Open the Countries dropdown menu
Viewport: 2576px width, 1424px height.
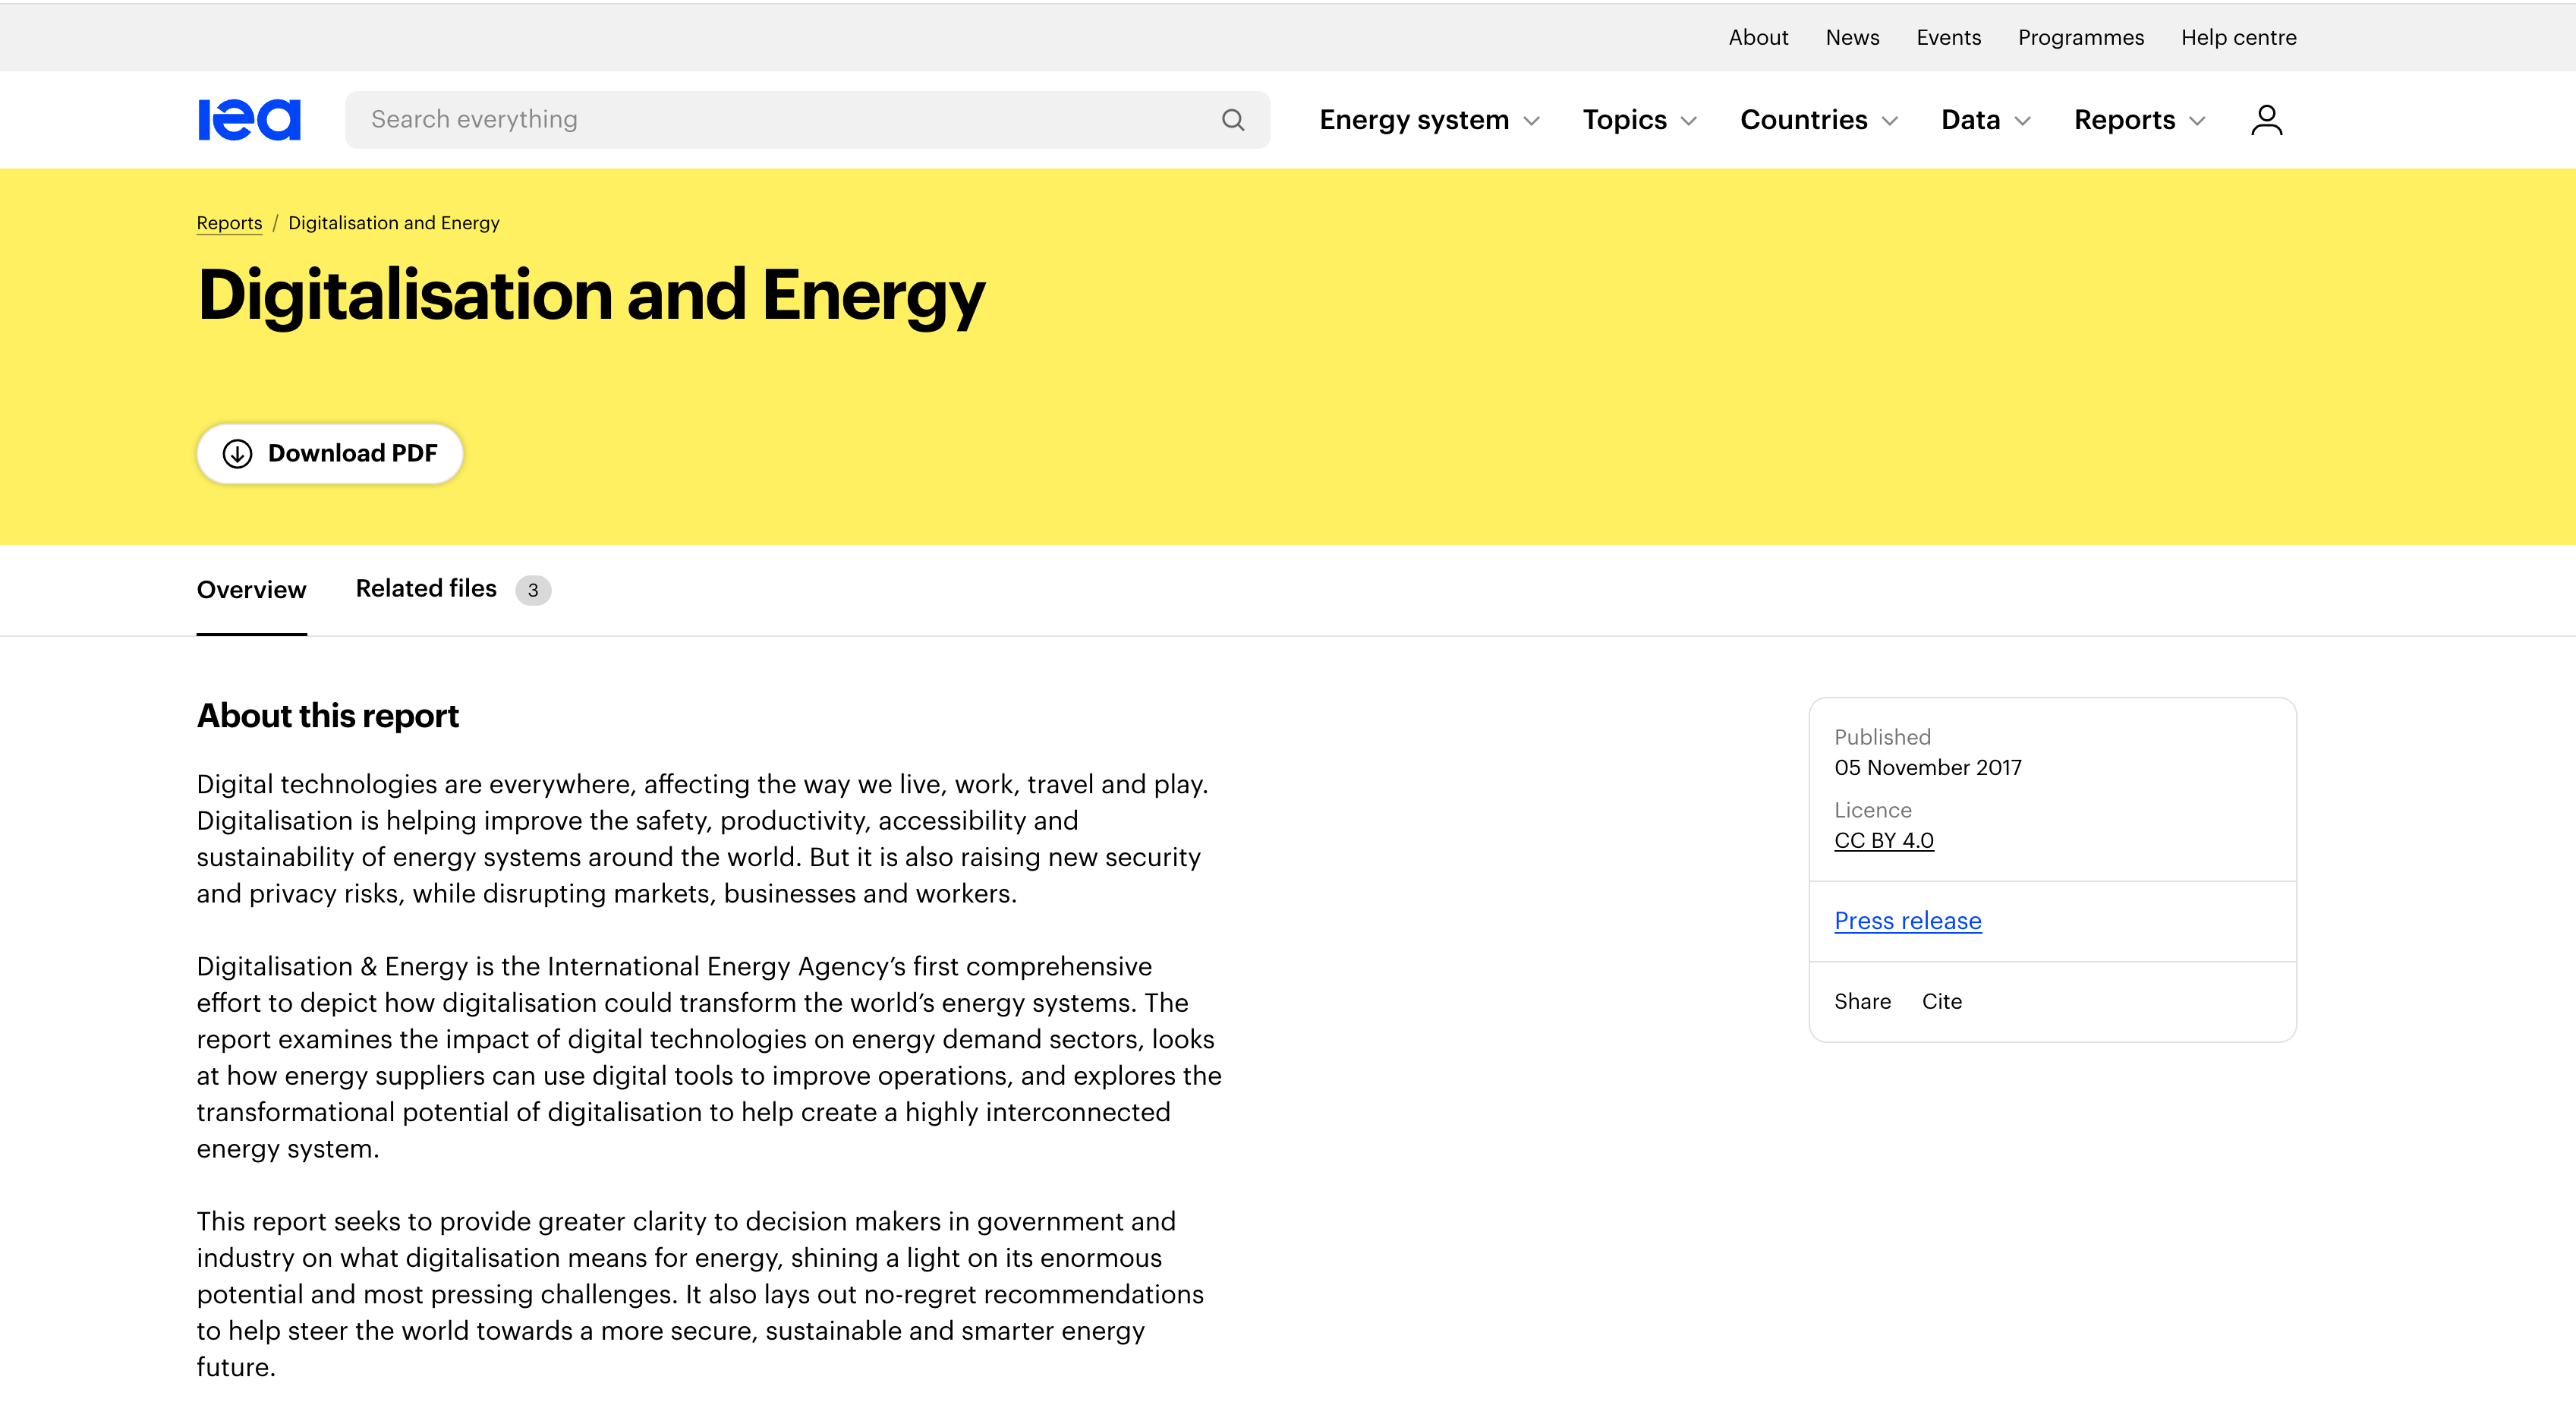[1819, 120]
